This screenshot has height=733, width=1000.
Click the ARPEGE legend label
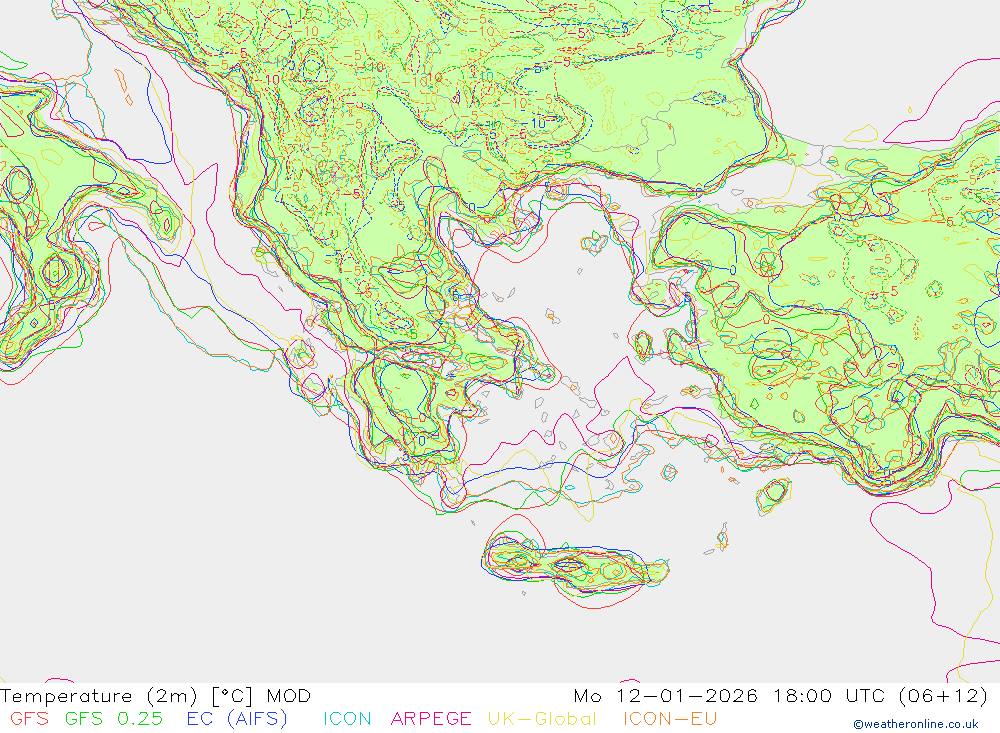tap(430, 718)
